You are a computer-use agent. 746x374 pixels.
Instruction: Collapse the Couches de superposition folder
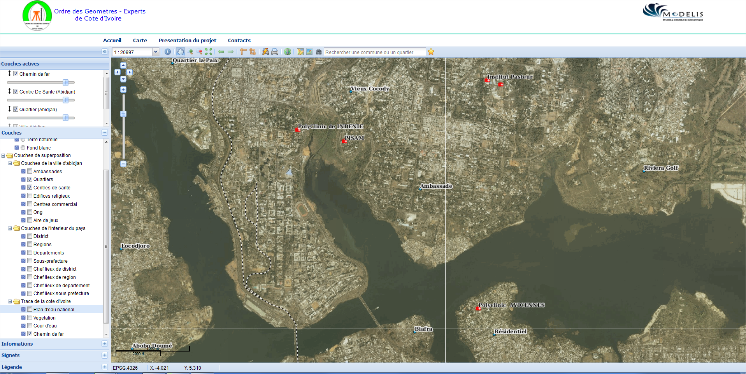[3, 155]
